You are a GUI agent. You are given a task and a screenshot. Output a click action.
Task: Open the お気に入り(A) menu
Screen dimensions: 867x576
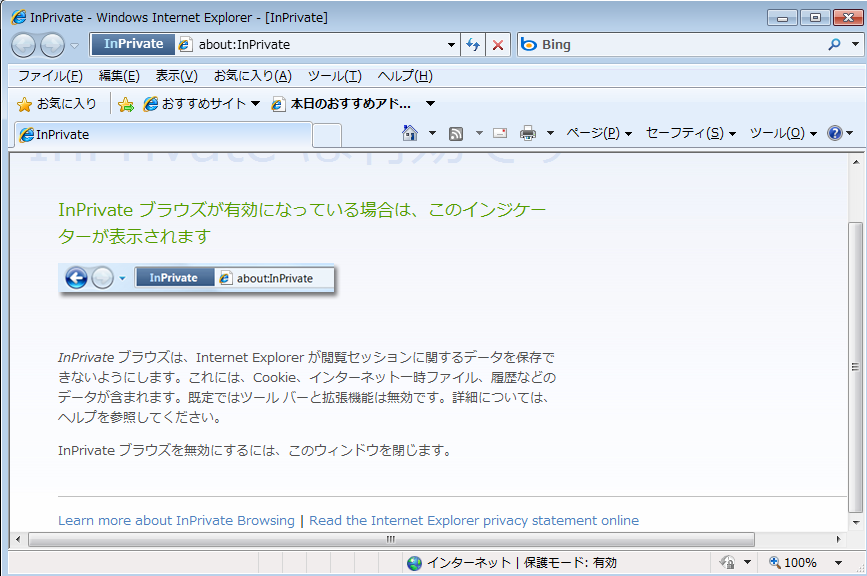253,76
